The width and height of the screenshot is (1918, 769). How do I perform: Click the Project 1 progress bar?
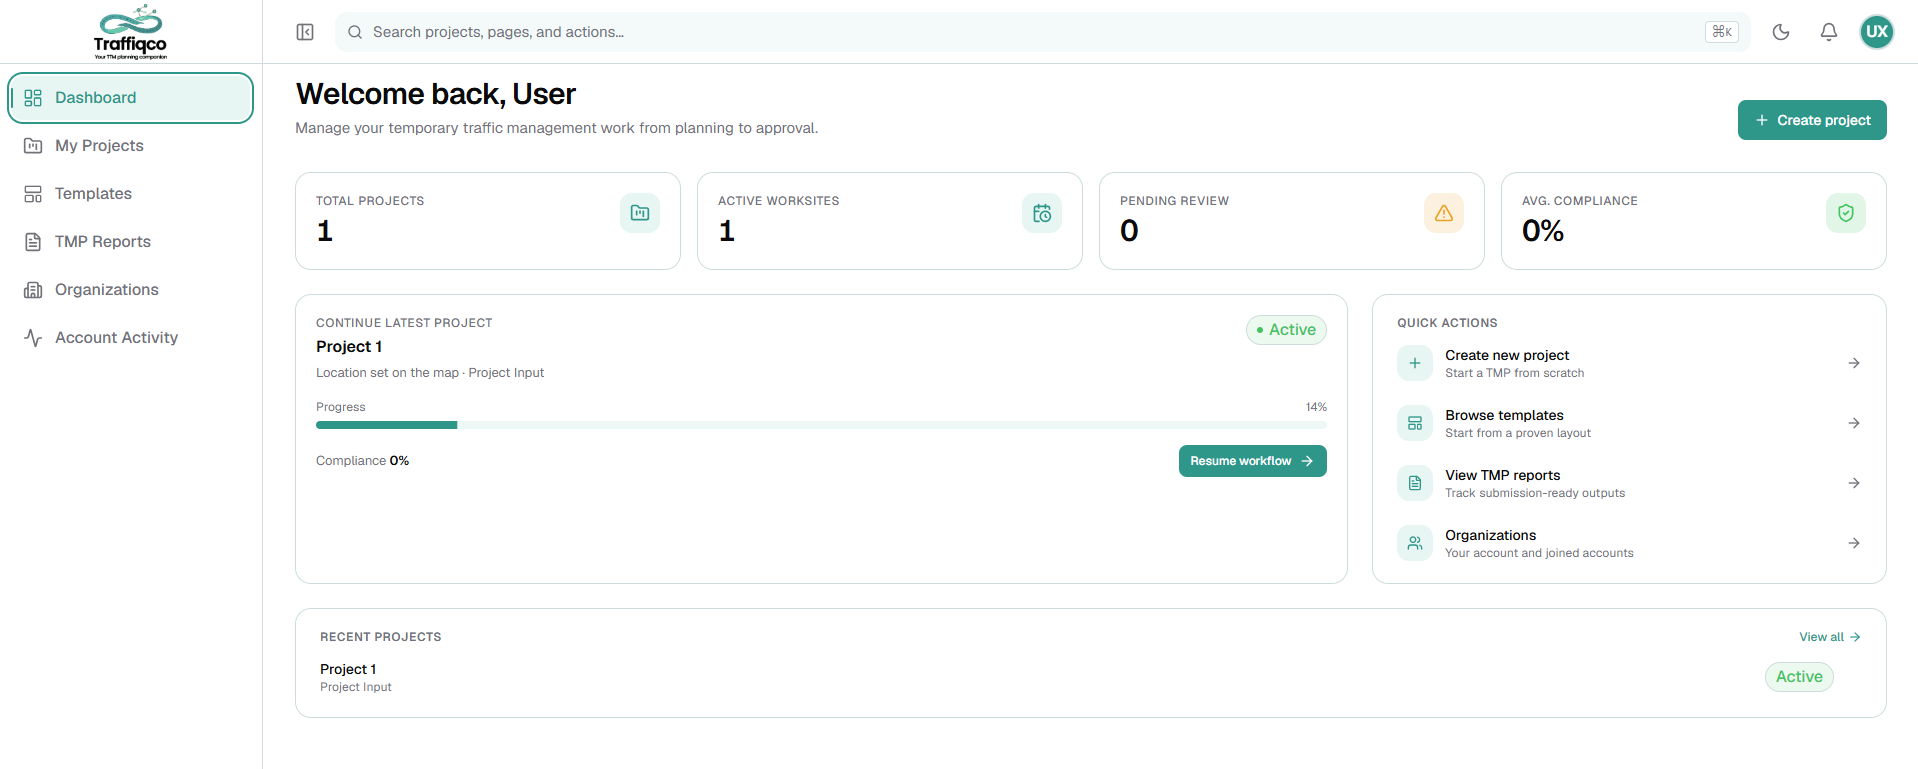tap(821, 425)
